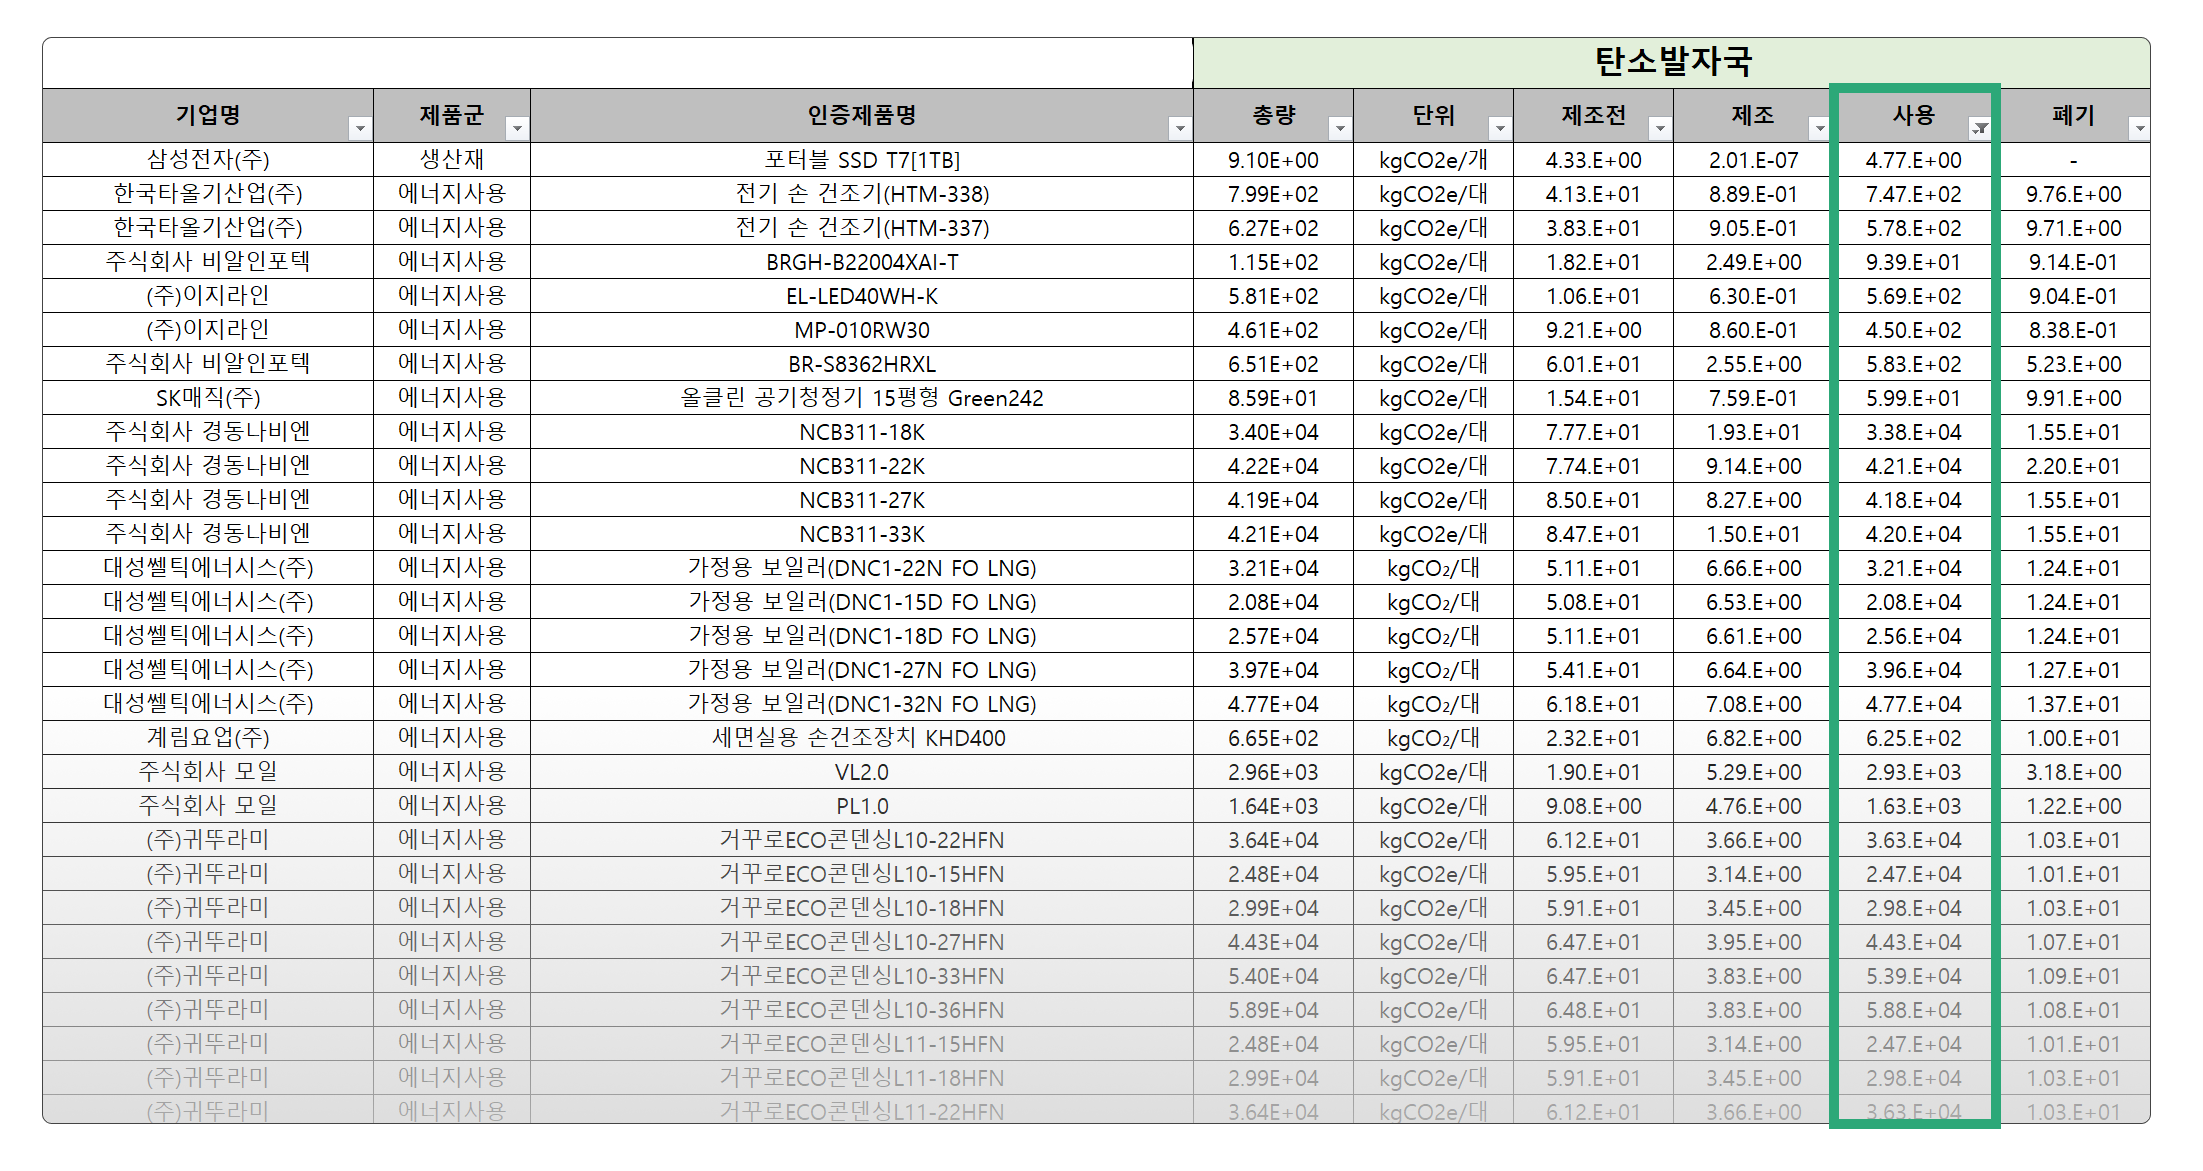Open the 총량 column filter dropdown
This screenshot has height=1171, width=2203.
(x=1340, y=128)
